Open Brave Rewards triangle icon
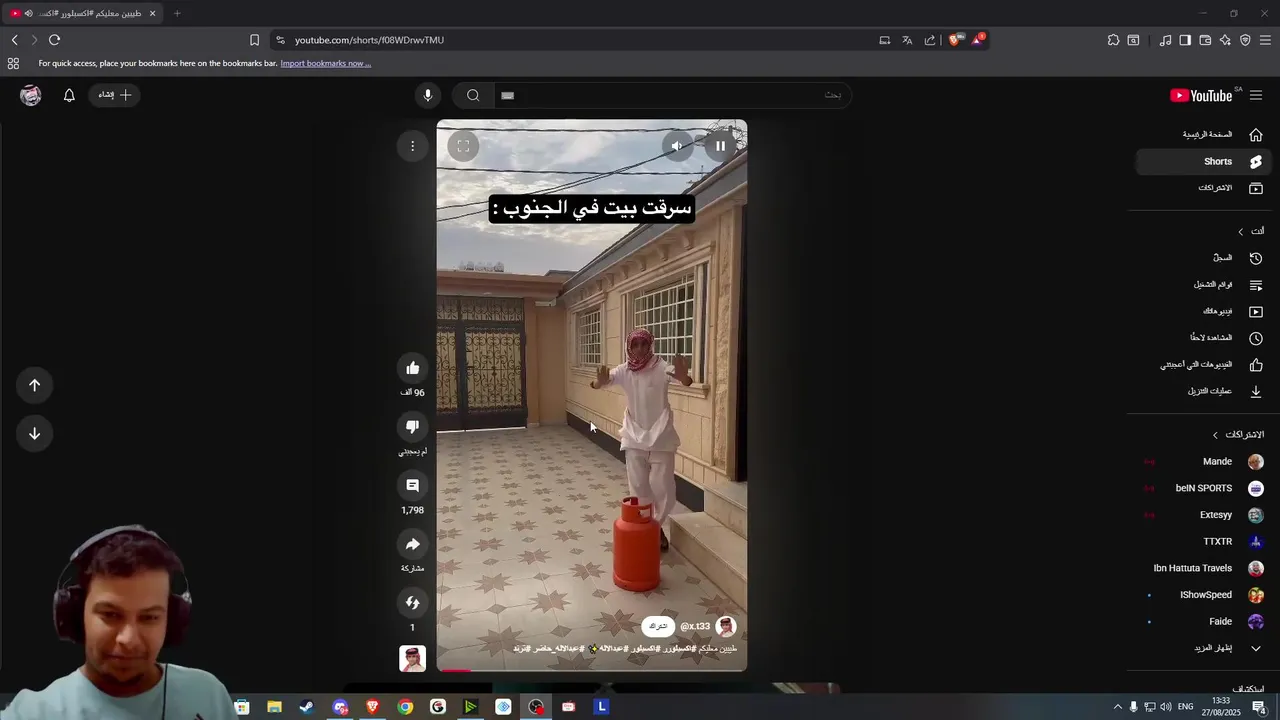 tap(978, 40)
